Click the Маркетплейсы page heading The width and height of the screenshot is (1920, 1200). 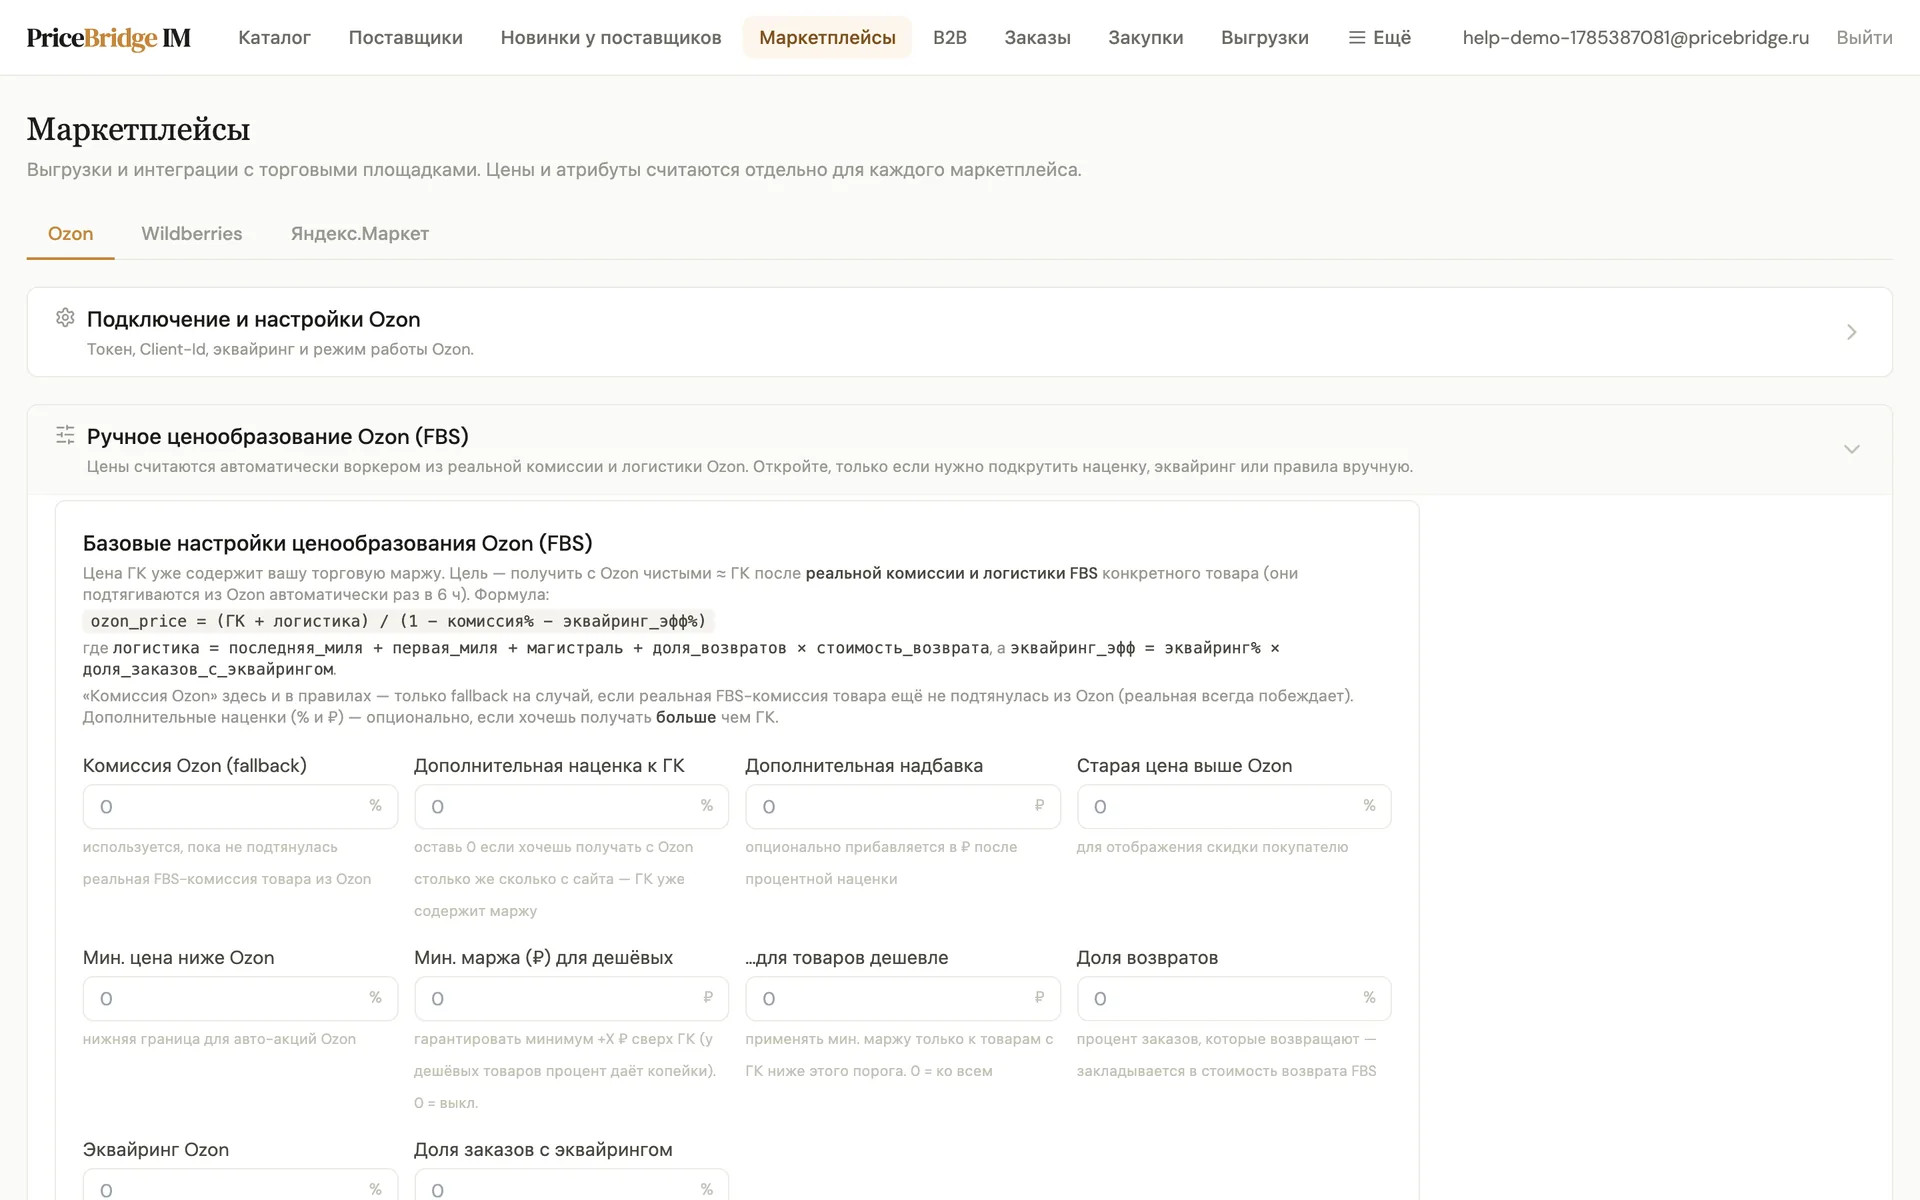click(138, 129)
